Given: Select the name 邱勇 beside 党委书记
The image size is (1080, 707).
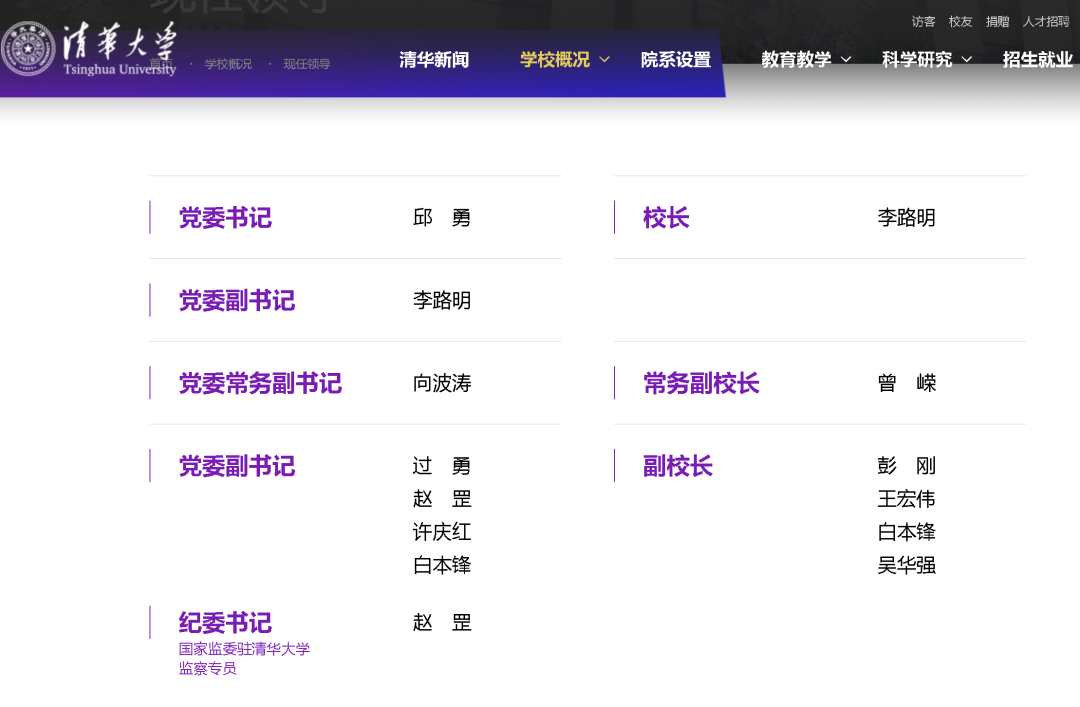Looking at the screenshot, I should click(441, 218).
